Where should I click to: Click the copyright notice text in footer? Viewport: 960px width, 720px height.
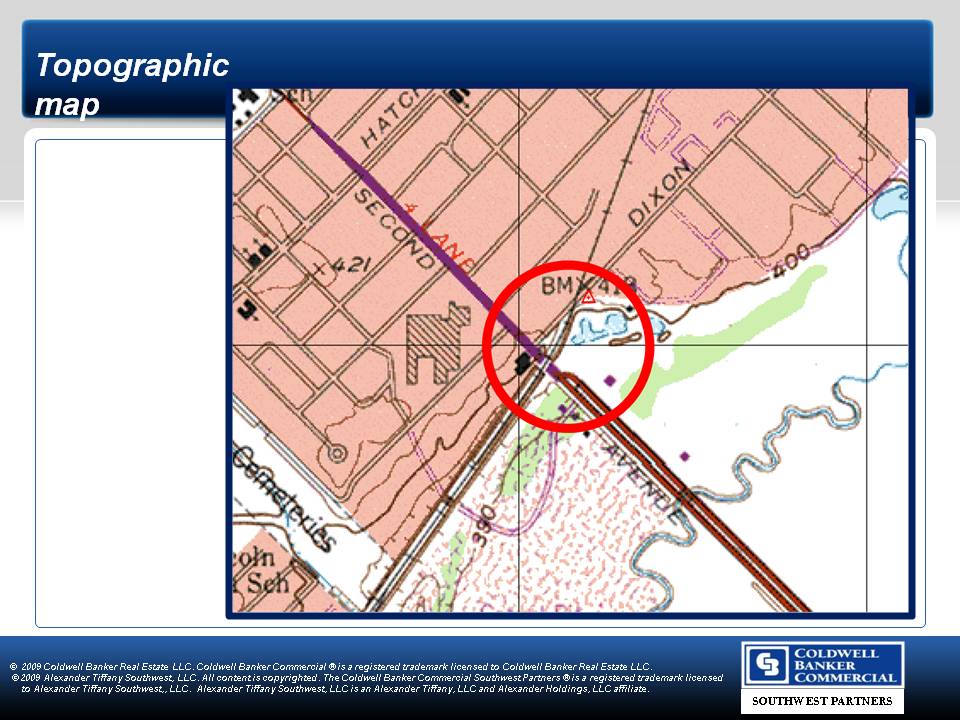coord(365,677)
